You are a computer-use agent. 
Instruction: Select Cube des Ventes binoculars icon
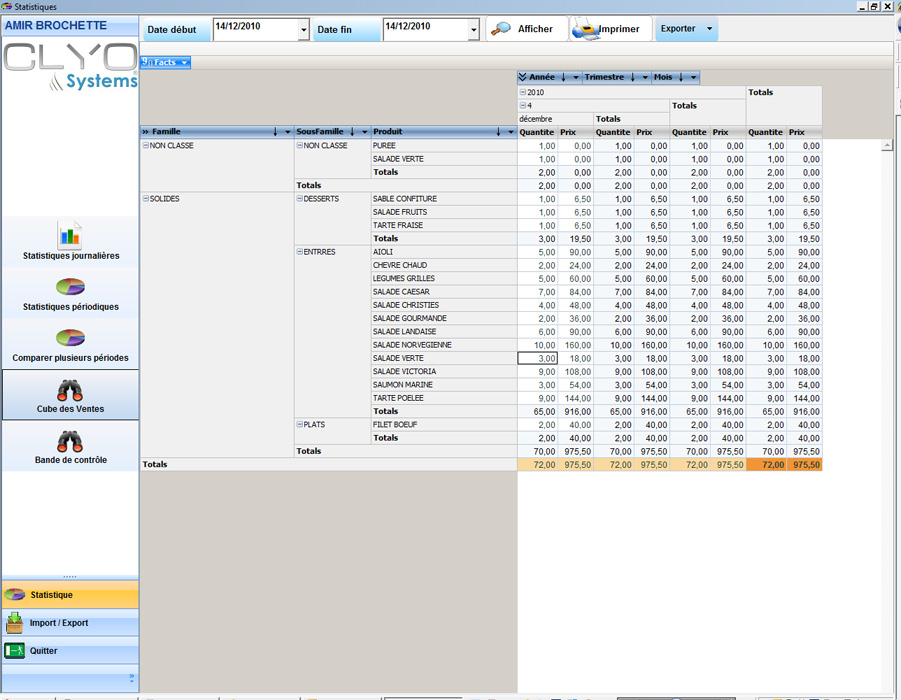pyautogui.click(x=70, y=390)
